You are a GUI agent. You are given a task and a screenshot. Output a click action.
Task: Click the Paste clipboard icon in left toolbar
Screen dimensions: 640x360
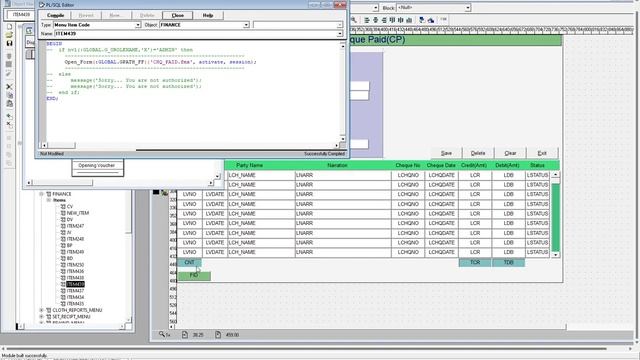point(9,104)
